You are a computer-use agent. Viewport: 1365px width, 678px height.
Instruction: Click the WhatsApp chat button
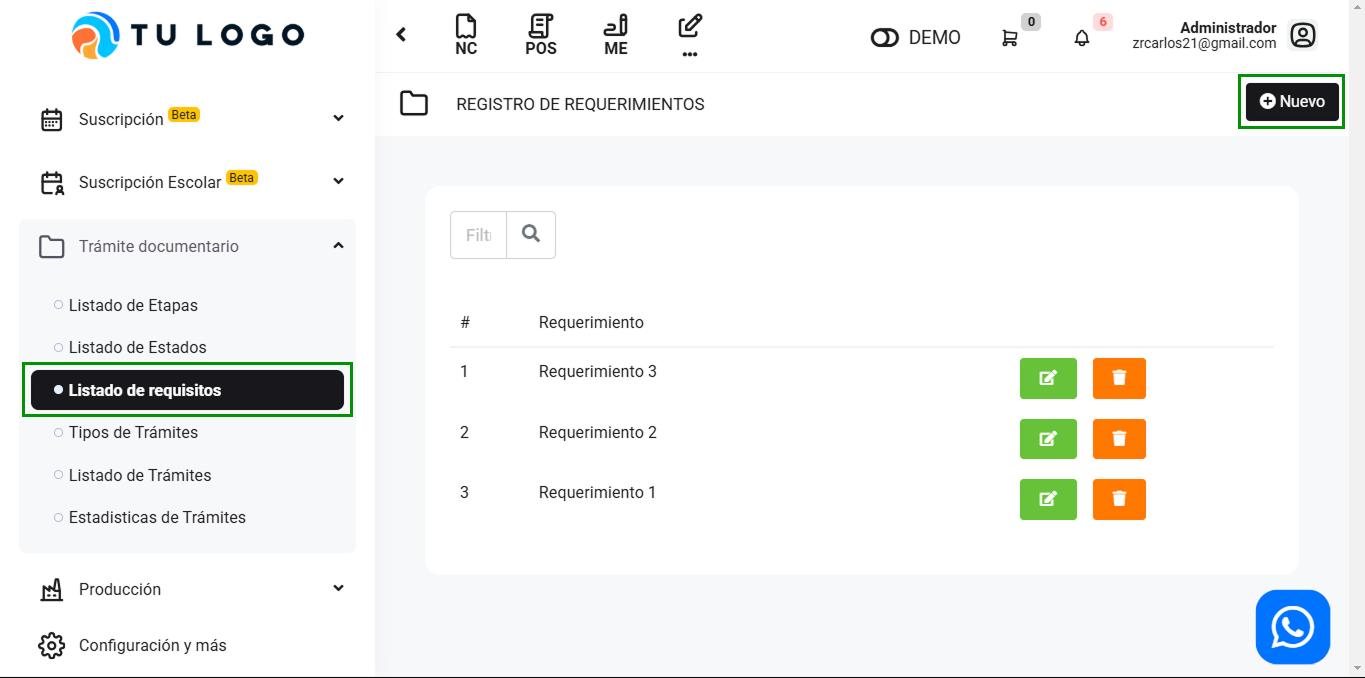point(1292,627)
